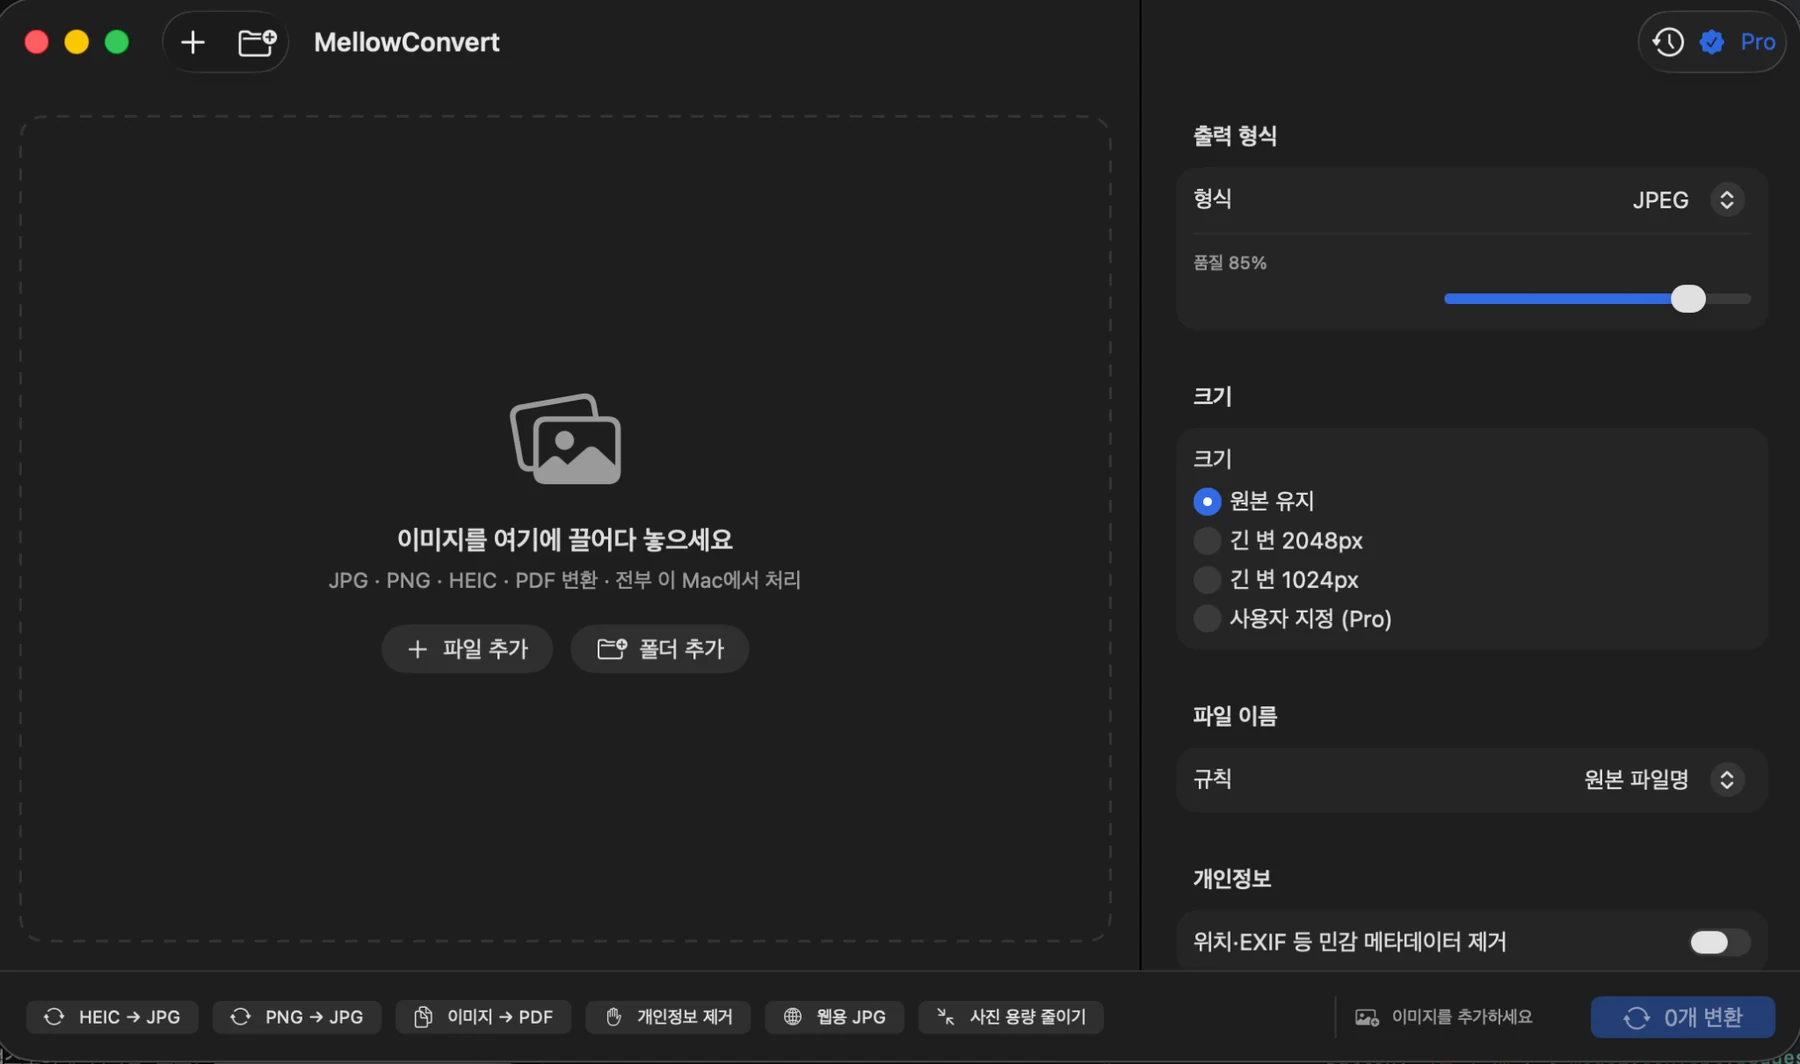This screenshot has width=1800, height=1064.
Task: Select the 원본 유지 radio button
Action: 1207,501
